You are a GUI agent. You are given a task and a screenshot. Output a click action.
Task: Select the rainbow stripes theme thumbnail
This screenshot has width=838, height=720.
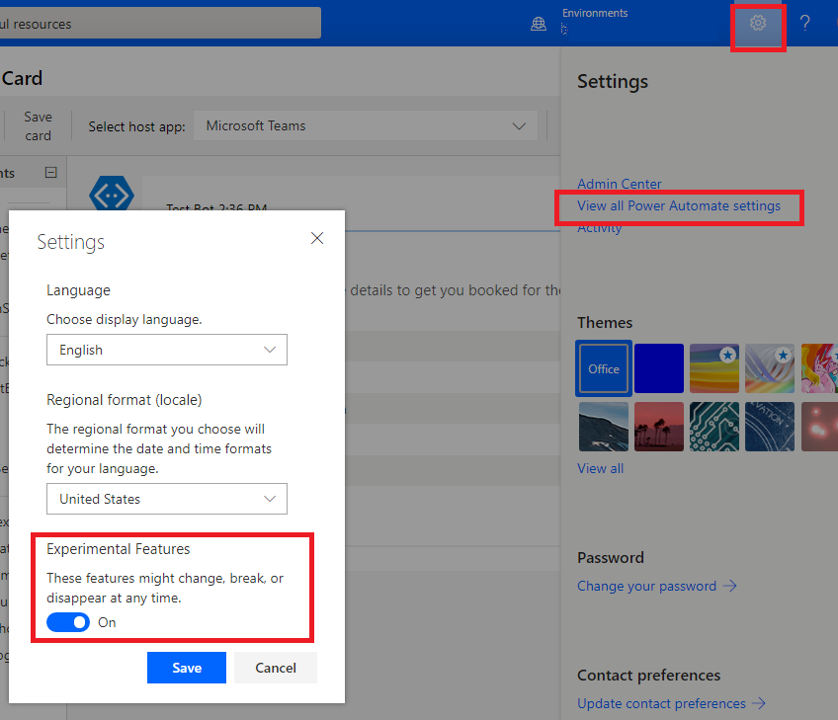[x=715, y=368]
